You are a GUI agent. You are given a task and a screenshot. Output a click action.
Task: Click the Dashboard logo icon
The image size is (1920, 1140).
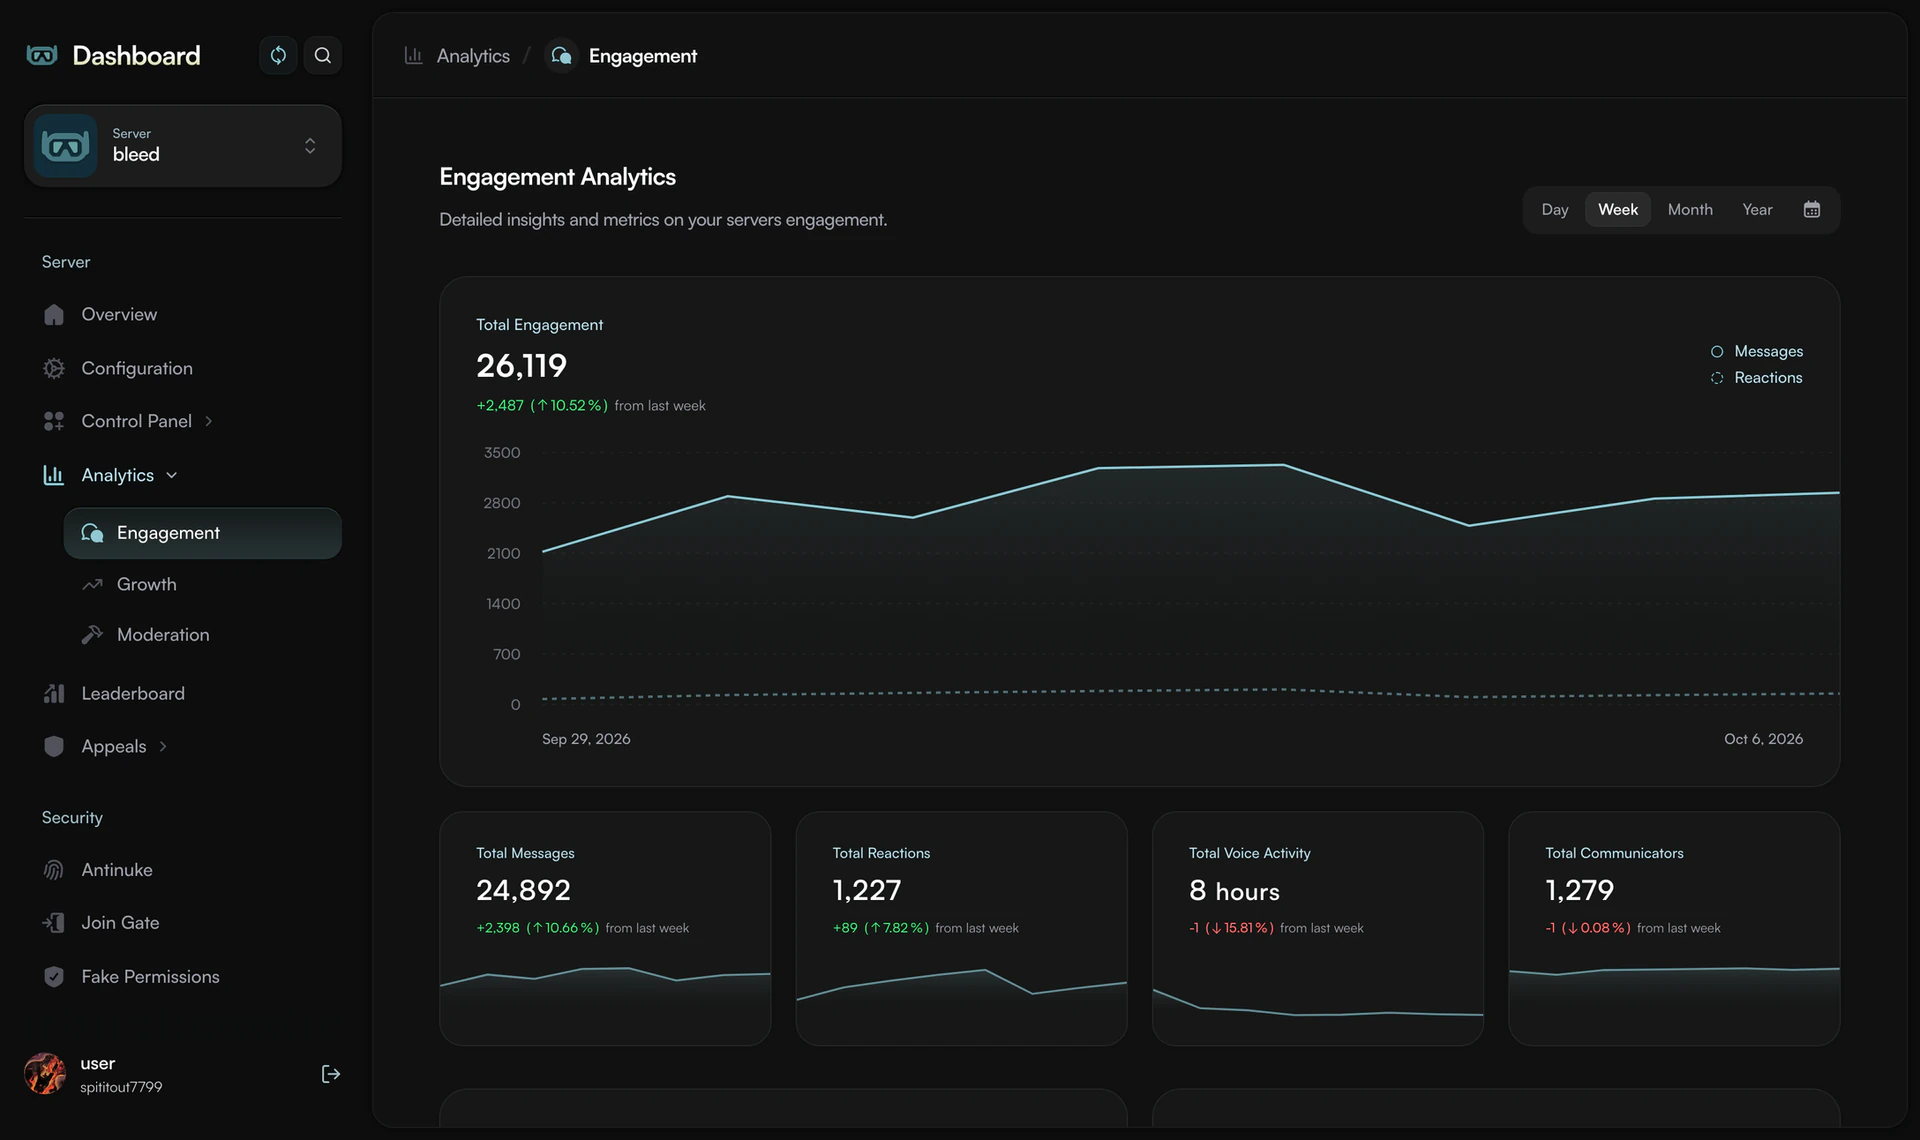click(x=42, y=55)
